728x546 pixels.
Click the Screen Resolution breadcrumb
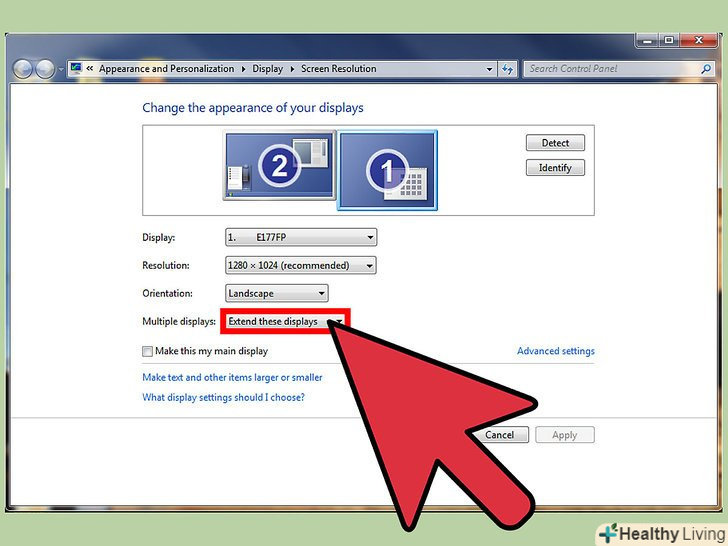[338, 69]
